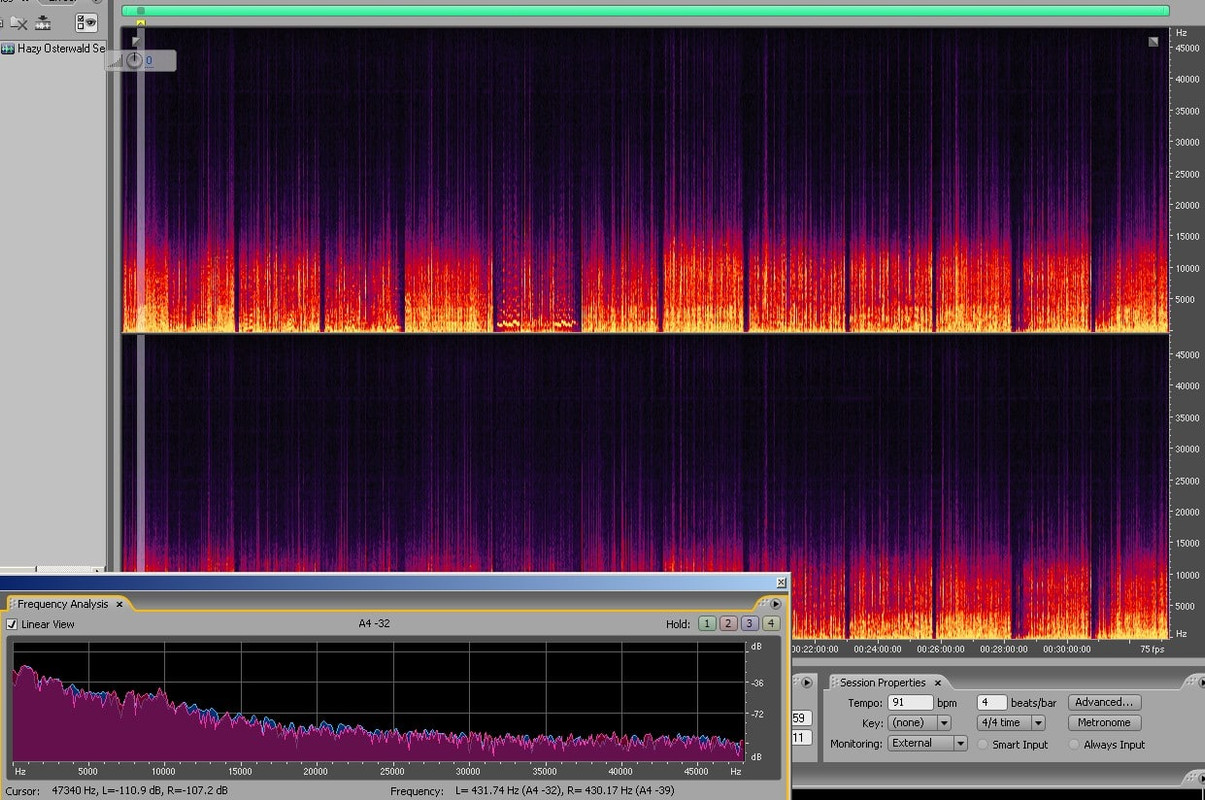Select the Frequency Analysis tab
This screenshot has height=800, width=1205.
click(63, 604)
